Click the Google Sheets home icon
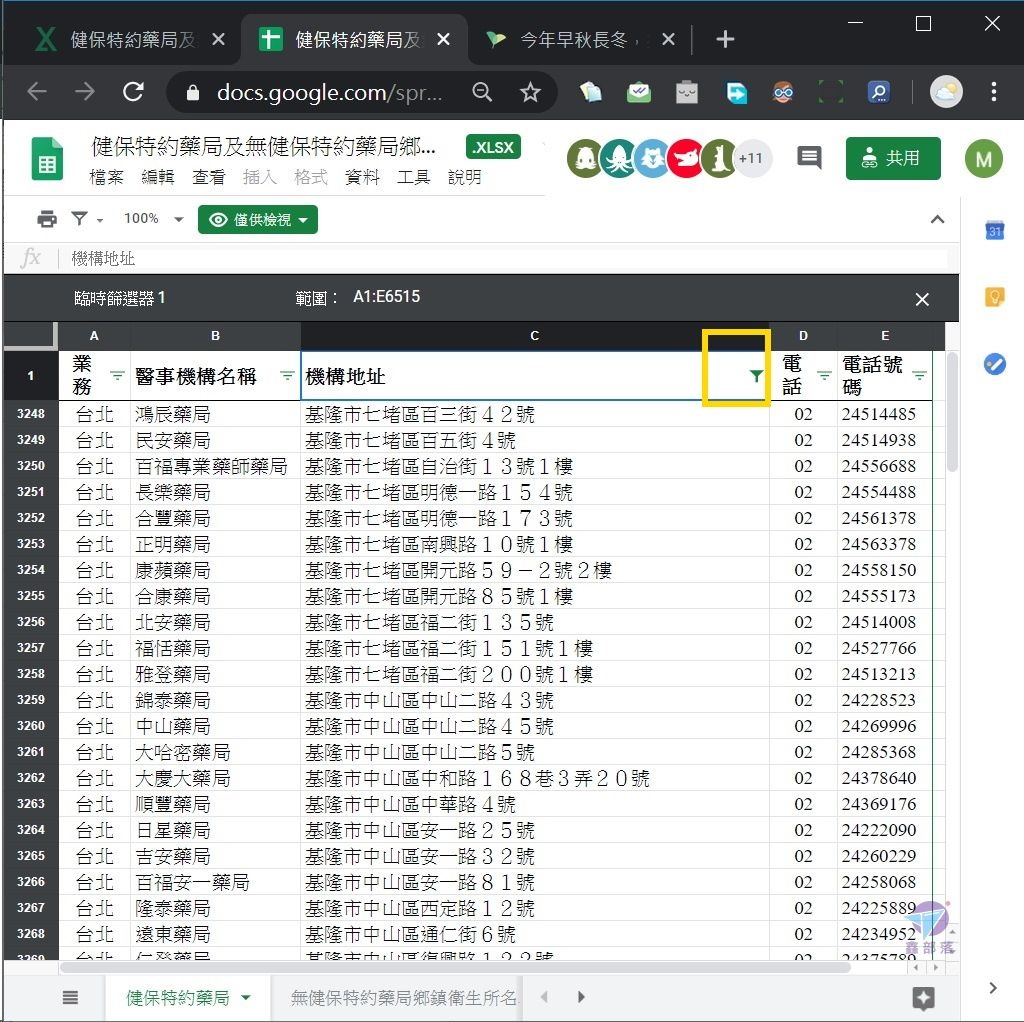The height and width of the screenshot is (1022, 1024). (47, 158)
